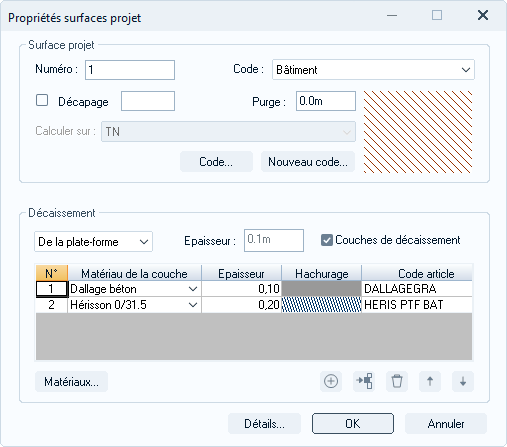Move layer up with arrow icon
Viewport: 507px width, 447px height.
point(430,381)
